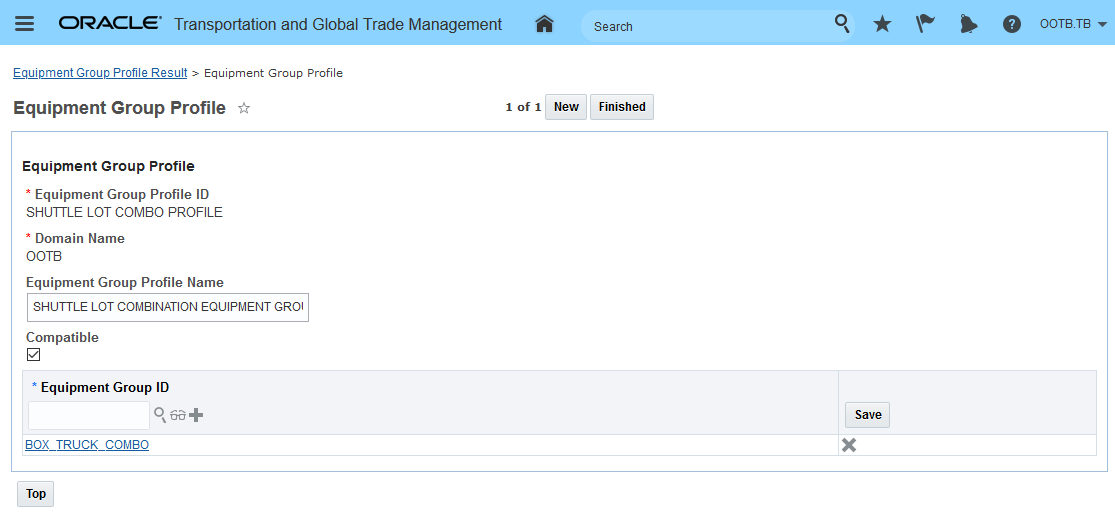
Task: Save the Equipment Group ID row
Action: [x=867, y=415]
